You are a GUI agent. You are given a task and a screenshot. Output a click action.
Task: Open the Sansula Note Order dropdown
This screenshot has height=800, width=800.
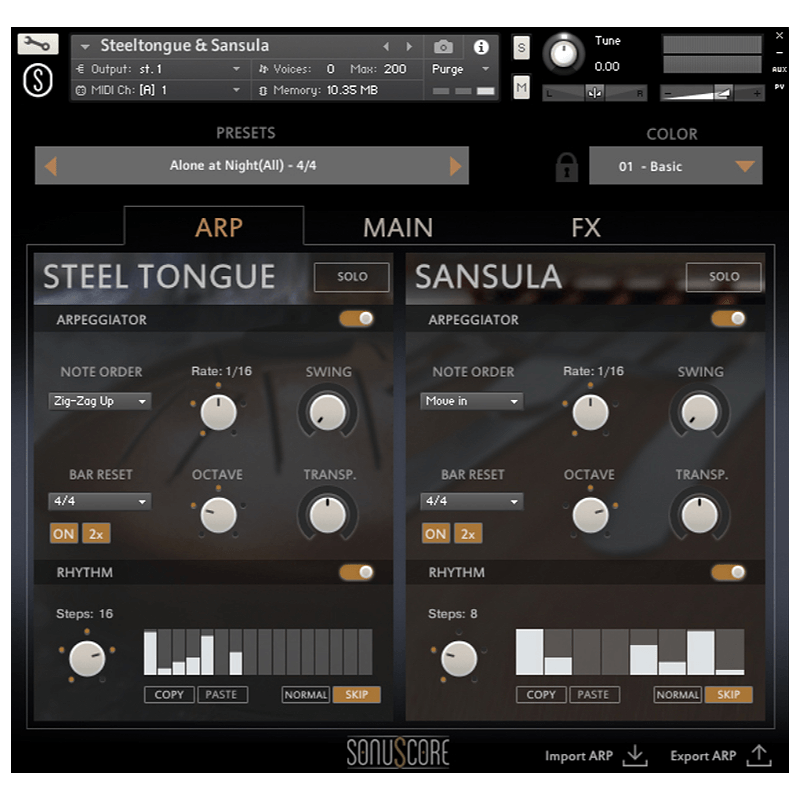coord(472,402)
